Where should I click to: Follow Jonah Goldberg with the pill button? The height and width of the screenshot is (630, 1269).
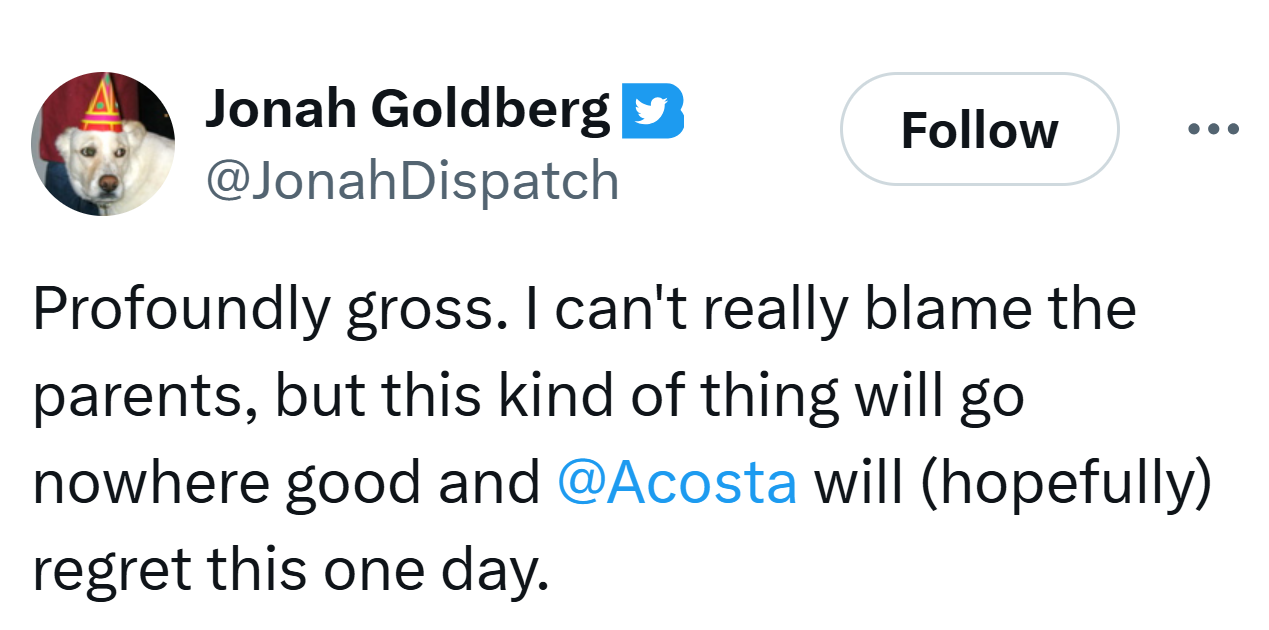tap(979, 130)
